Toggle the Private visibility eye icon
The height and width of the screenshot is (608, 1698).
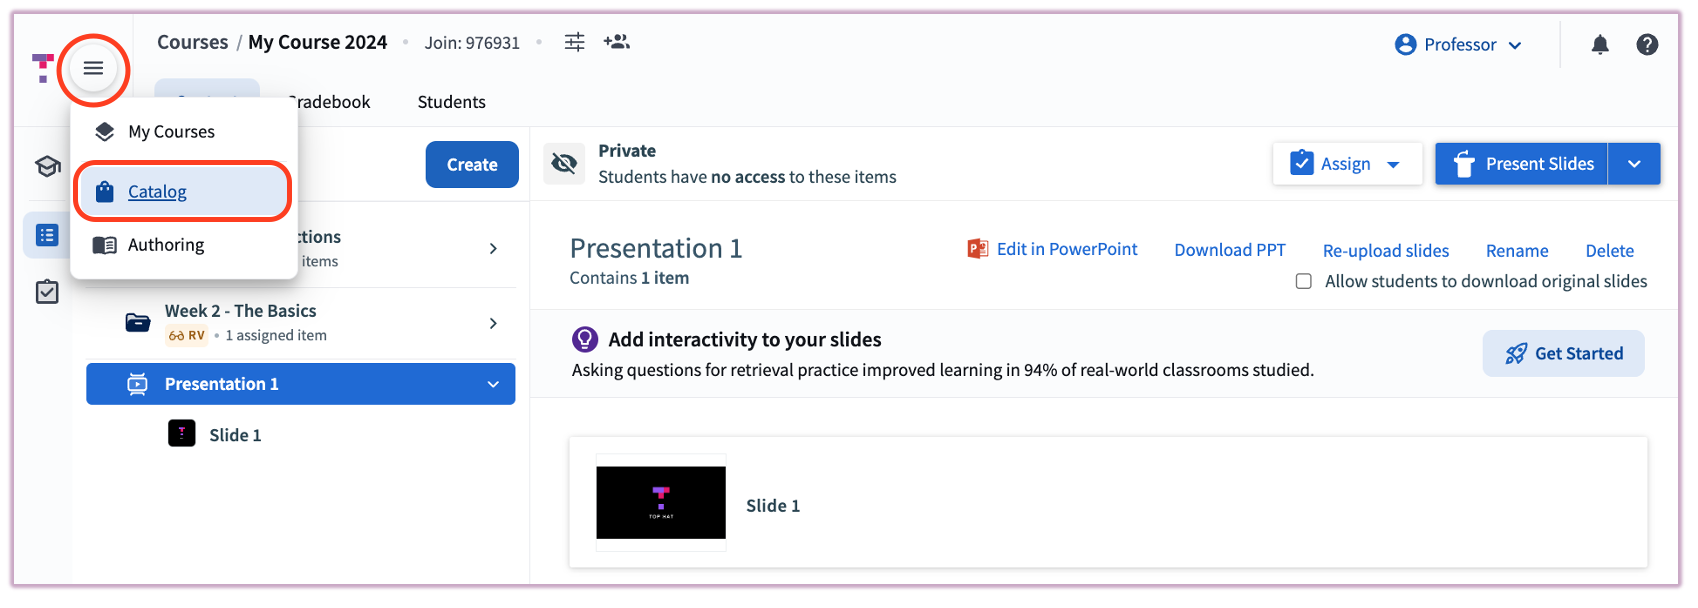tap(564, 164)
